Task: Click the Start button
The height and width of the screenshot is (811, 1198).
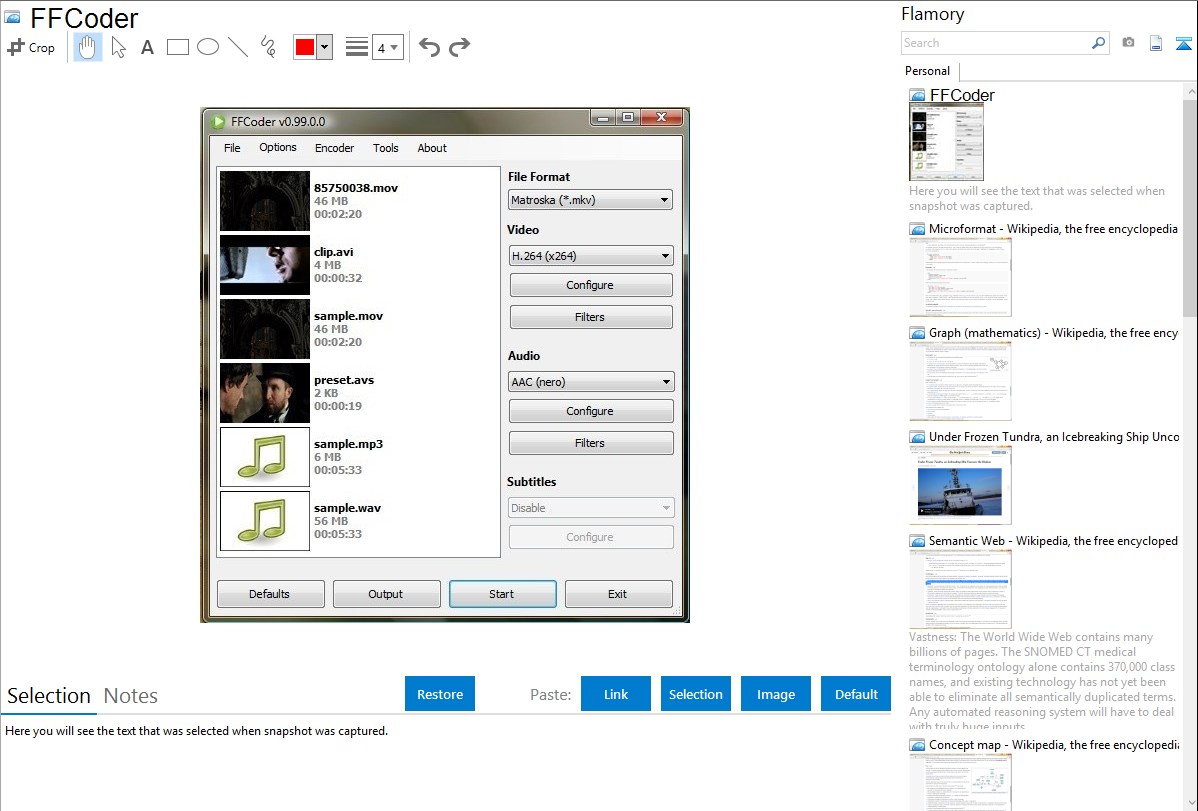Action: tap(503, 594)
